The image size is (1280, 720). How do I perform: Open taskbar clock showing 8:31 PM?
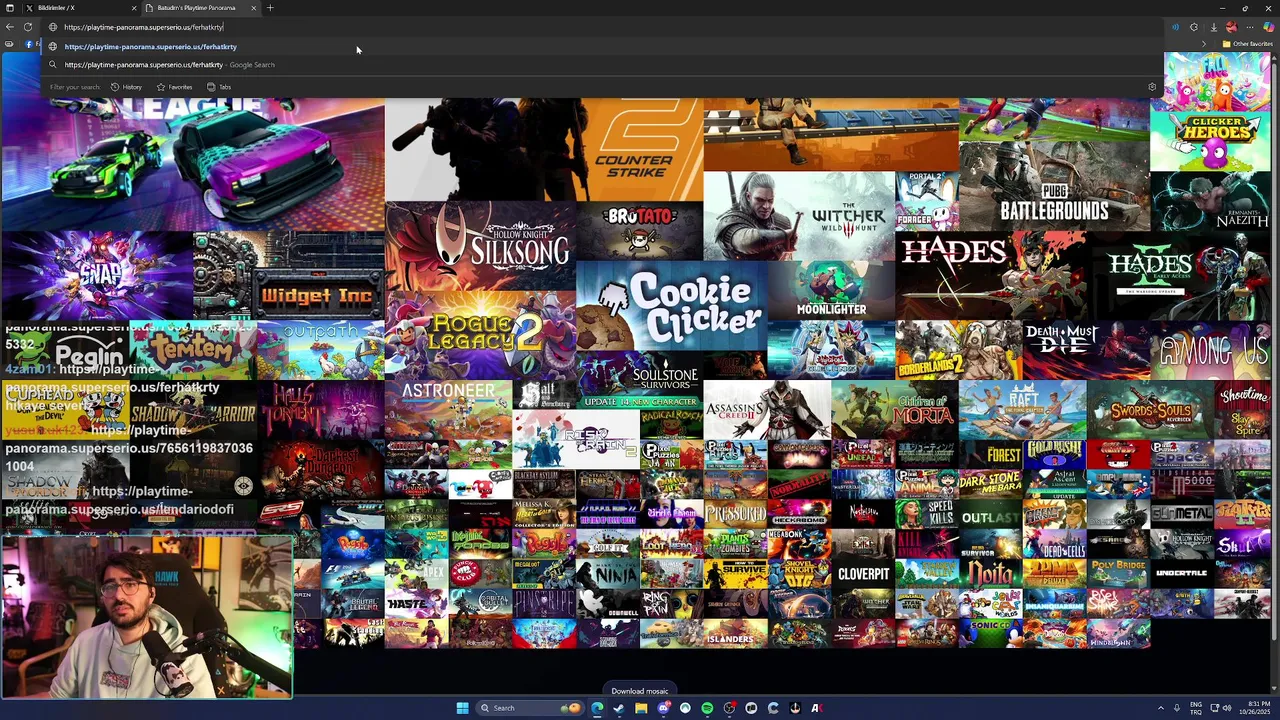[1253, 708]
